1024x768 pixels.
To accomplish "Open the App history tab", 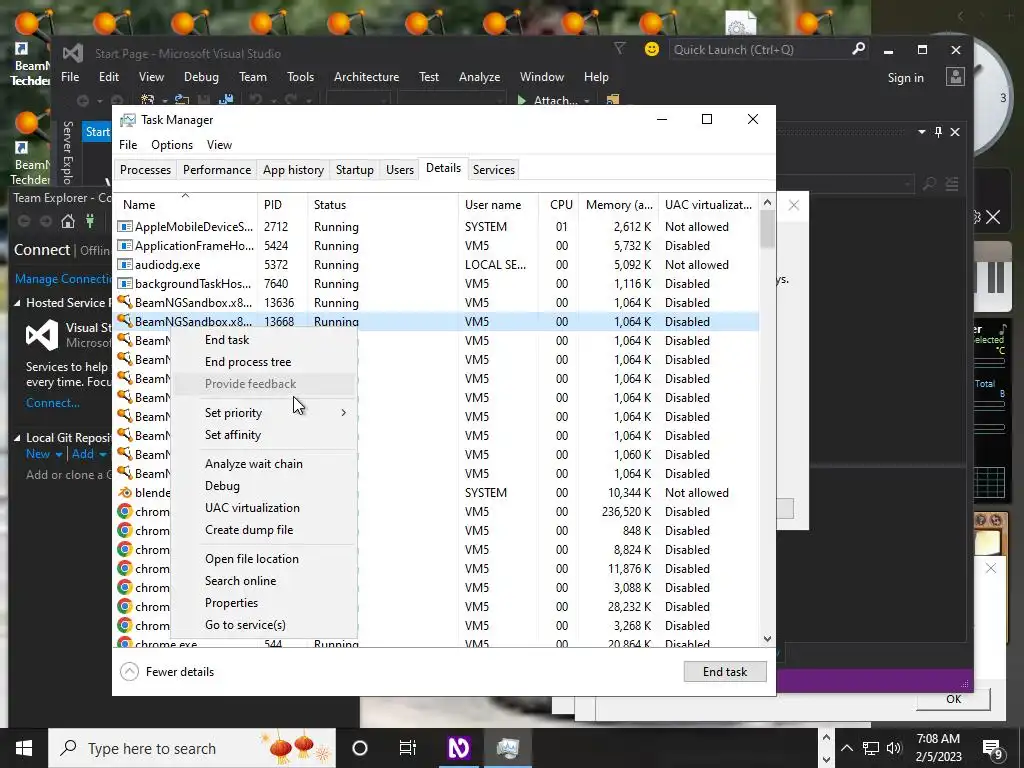I will click(293, 170).
